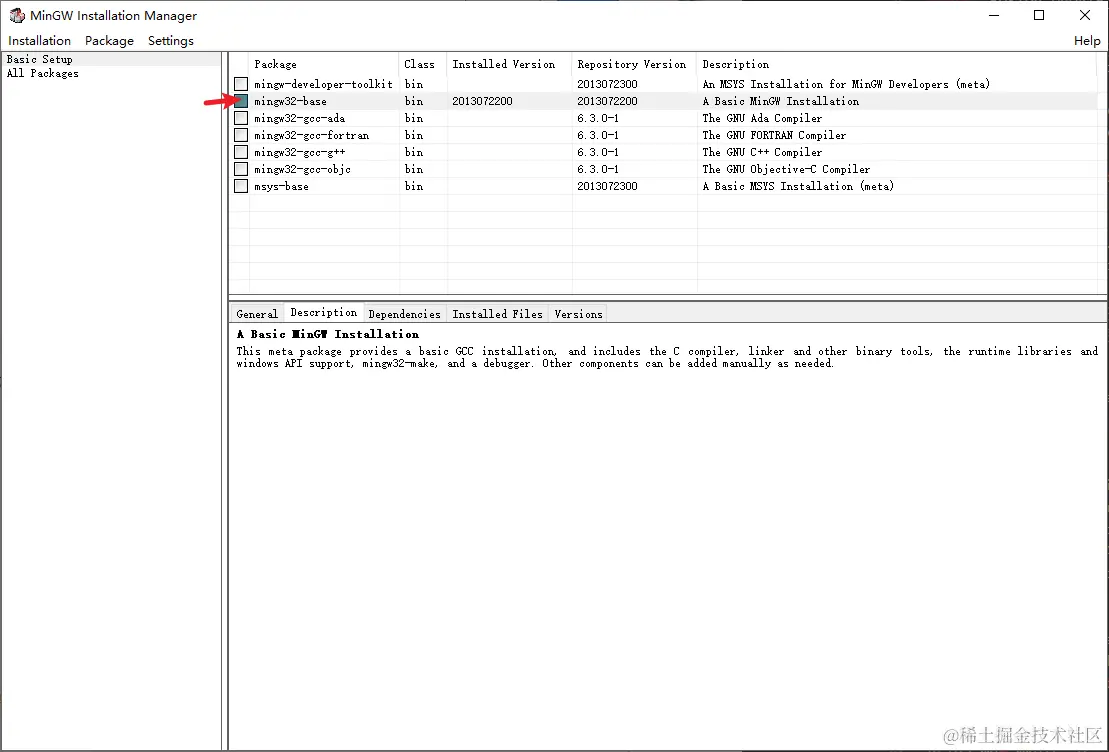Sort by the Class column header
Image resolution: width=1109 pixels, height=752 pixels.
[x=423, y=64]
